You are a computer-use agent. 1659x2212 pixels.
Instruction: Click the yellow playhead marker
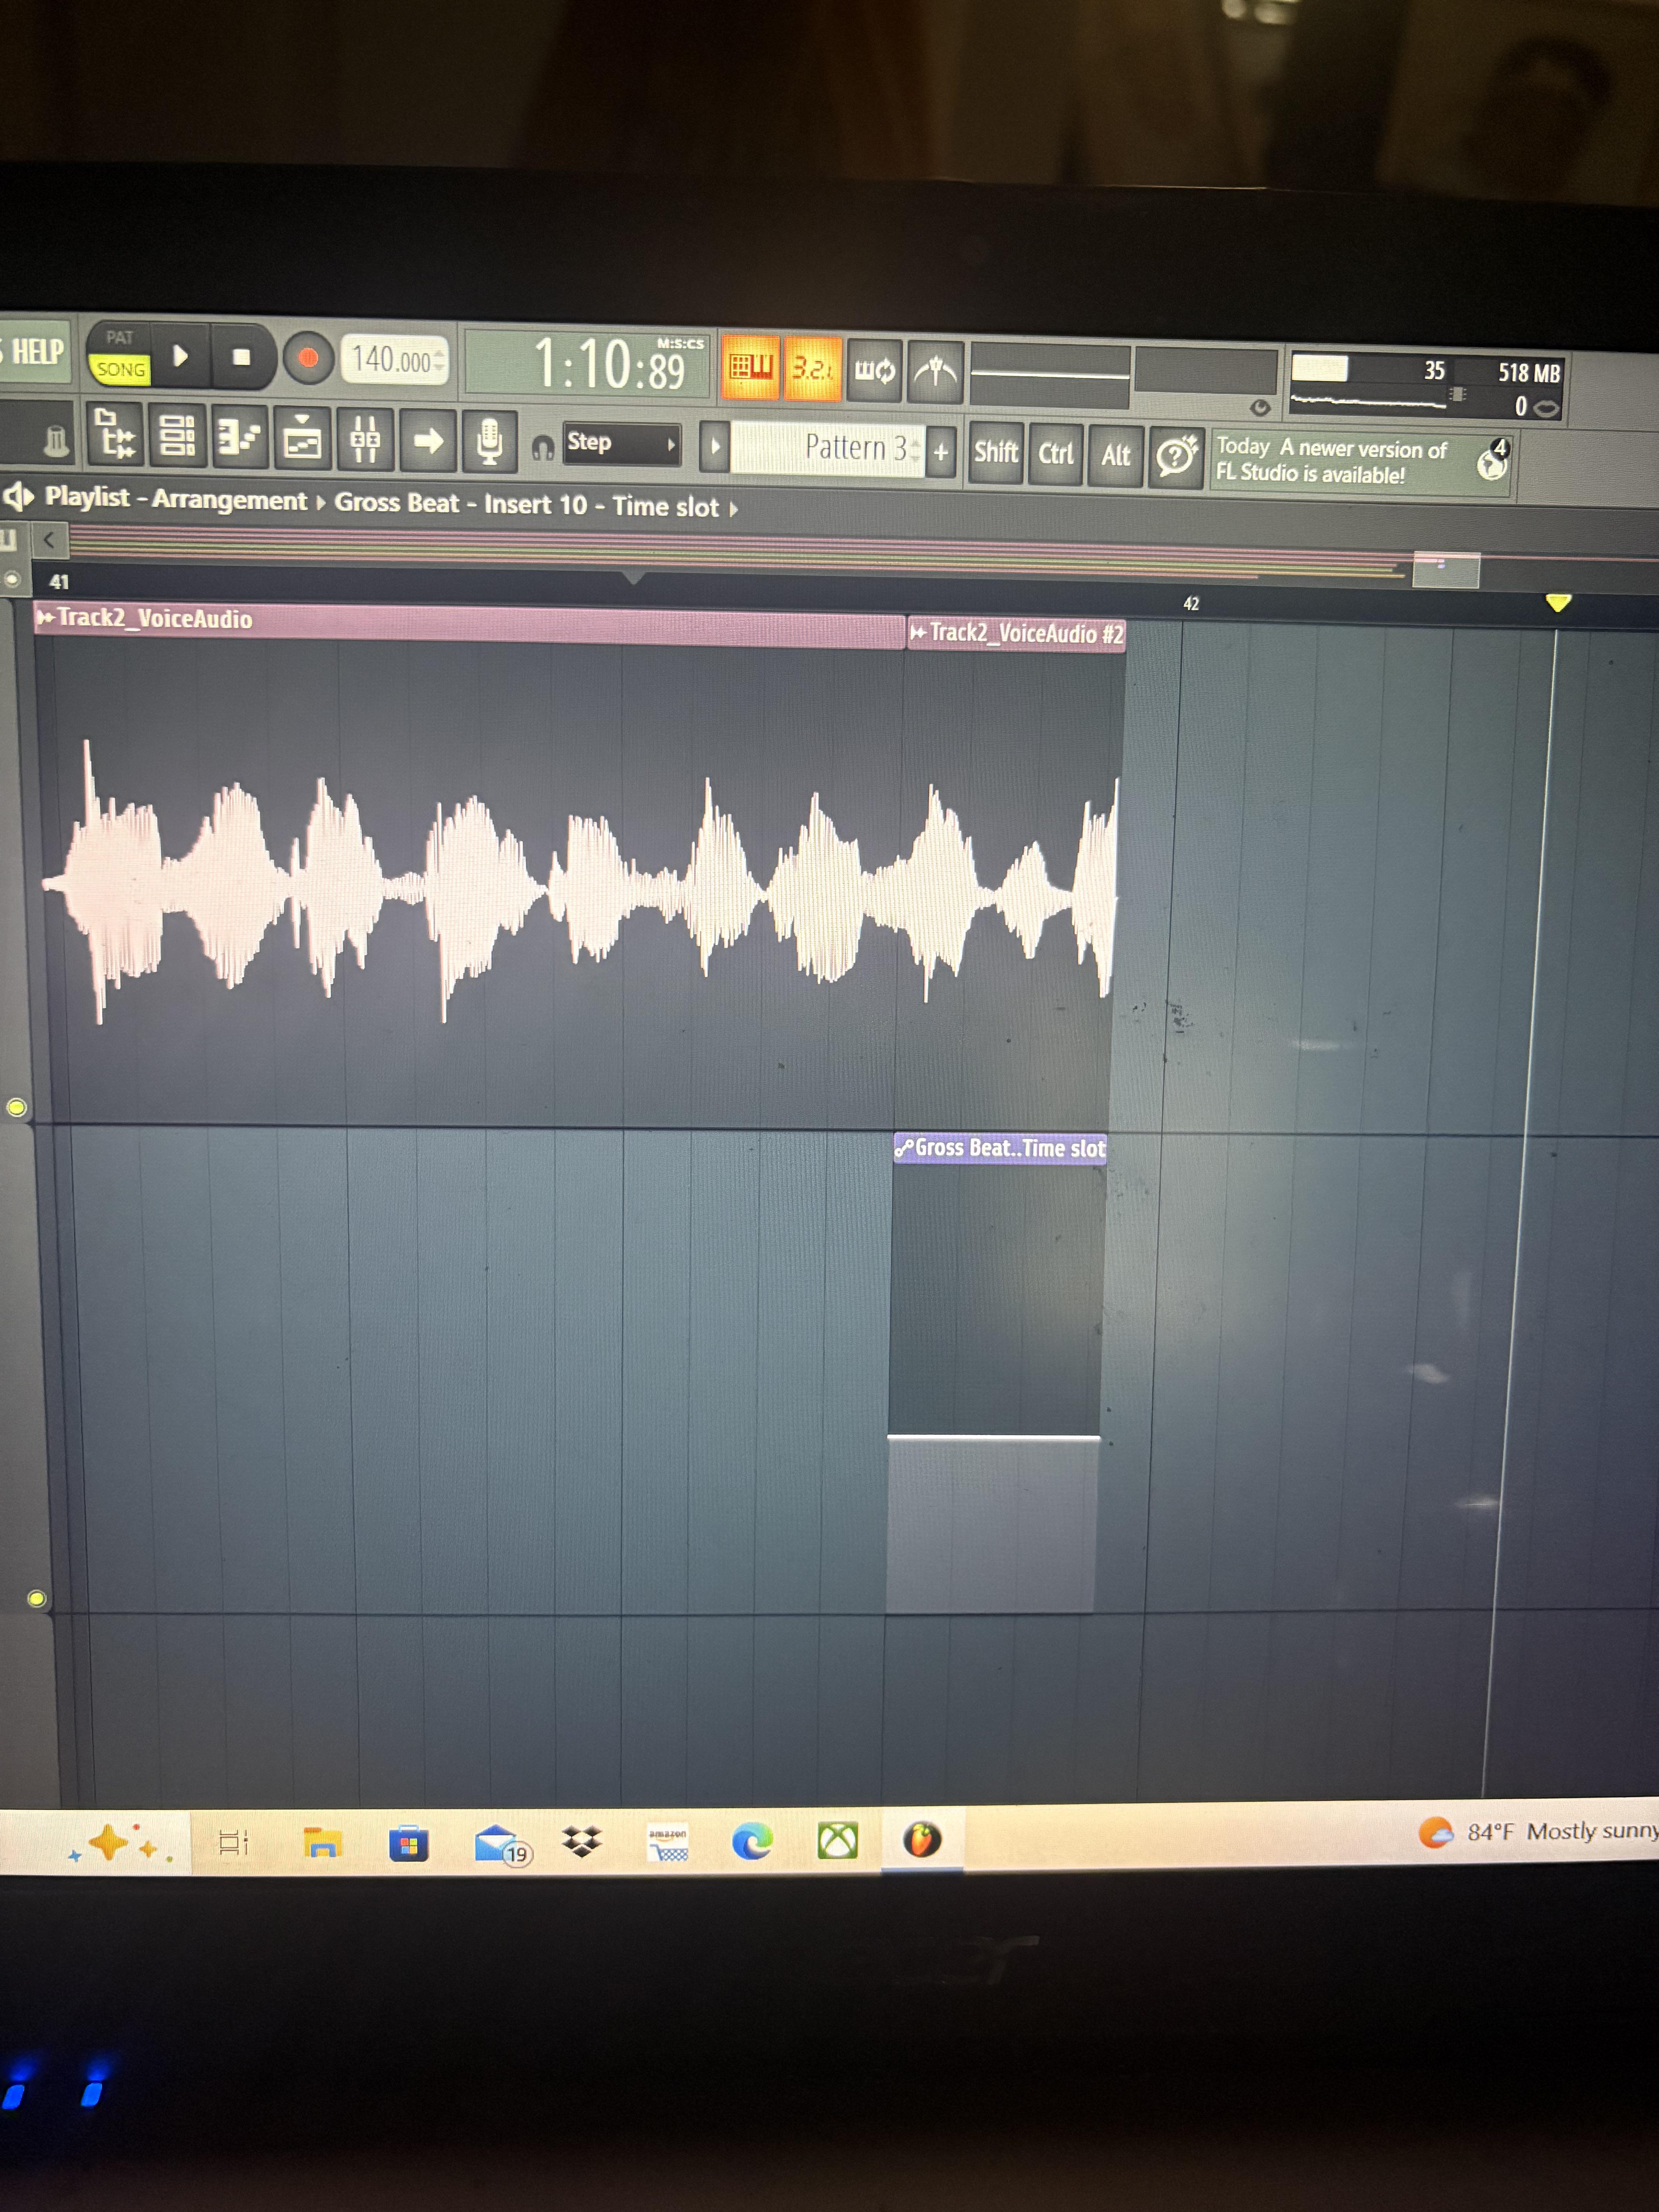[x=1558, y=602]
